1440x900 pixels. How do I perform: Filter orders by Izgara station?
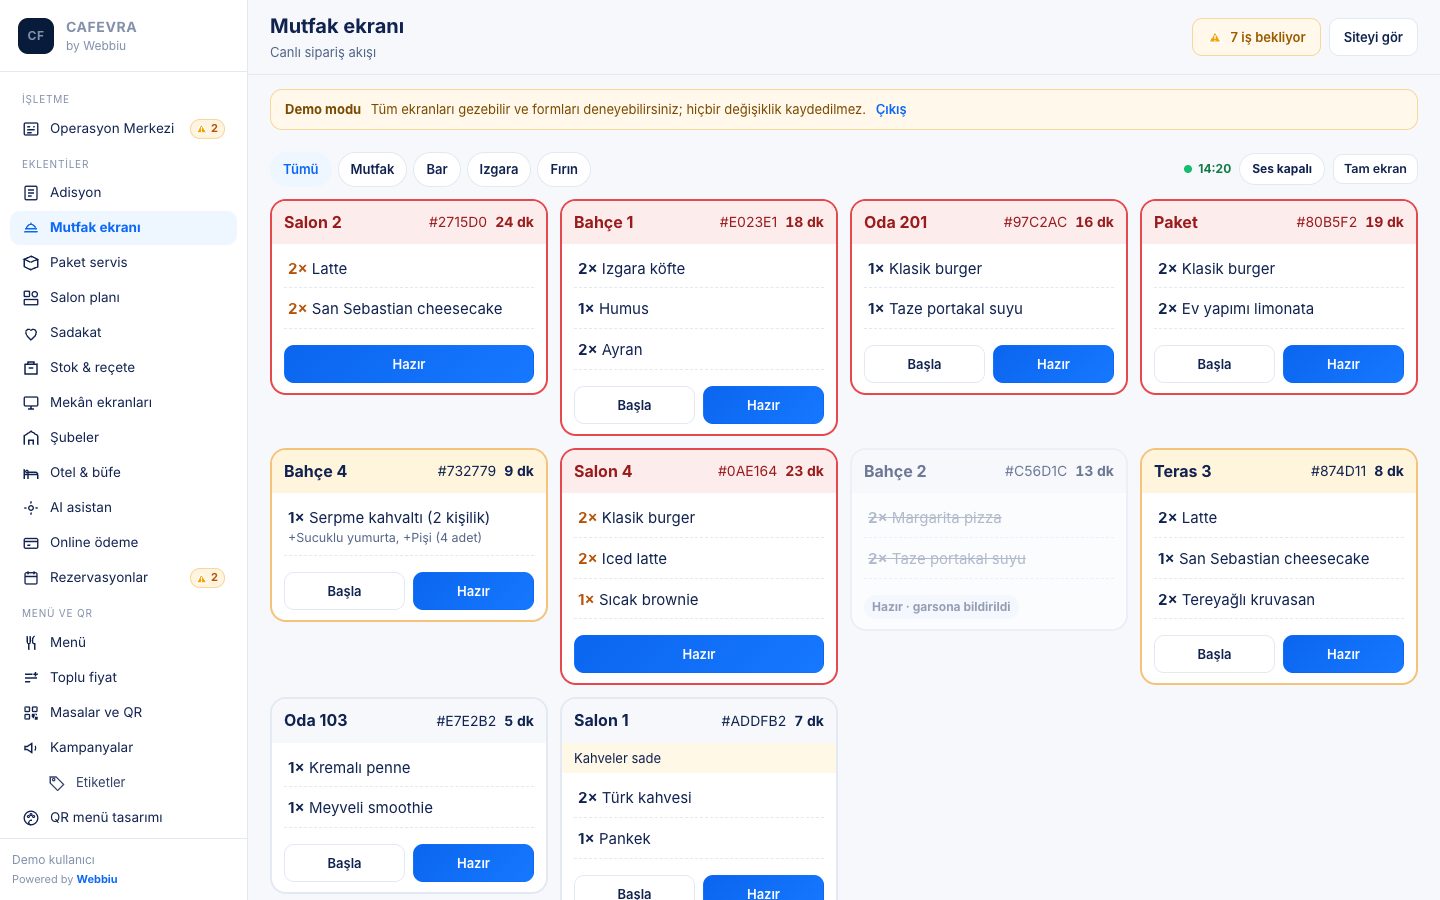(x=499, y=169)
